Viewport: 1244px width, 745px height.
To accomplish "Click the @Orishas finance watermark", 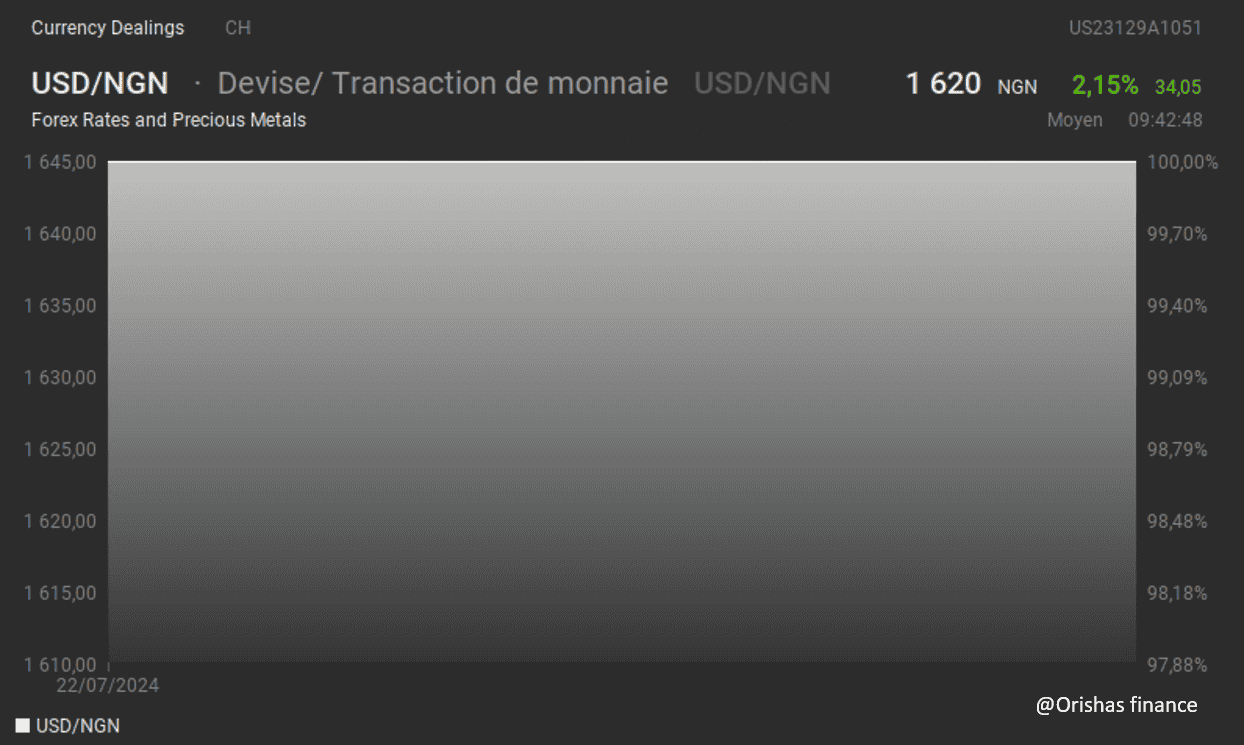I will [x=1117, y=705].
